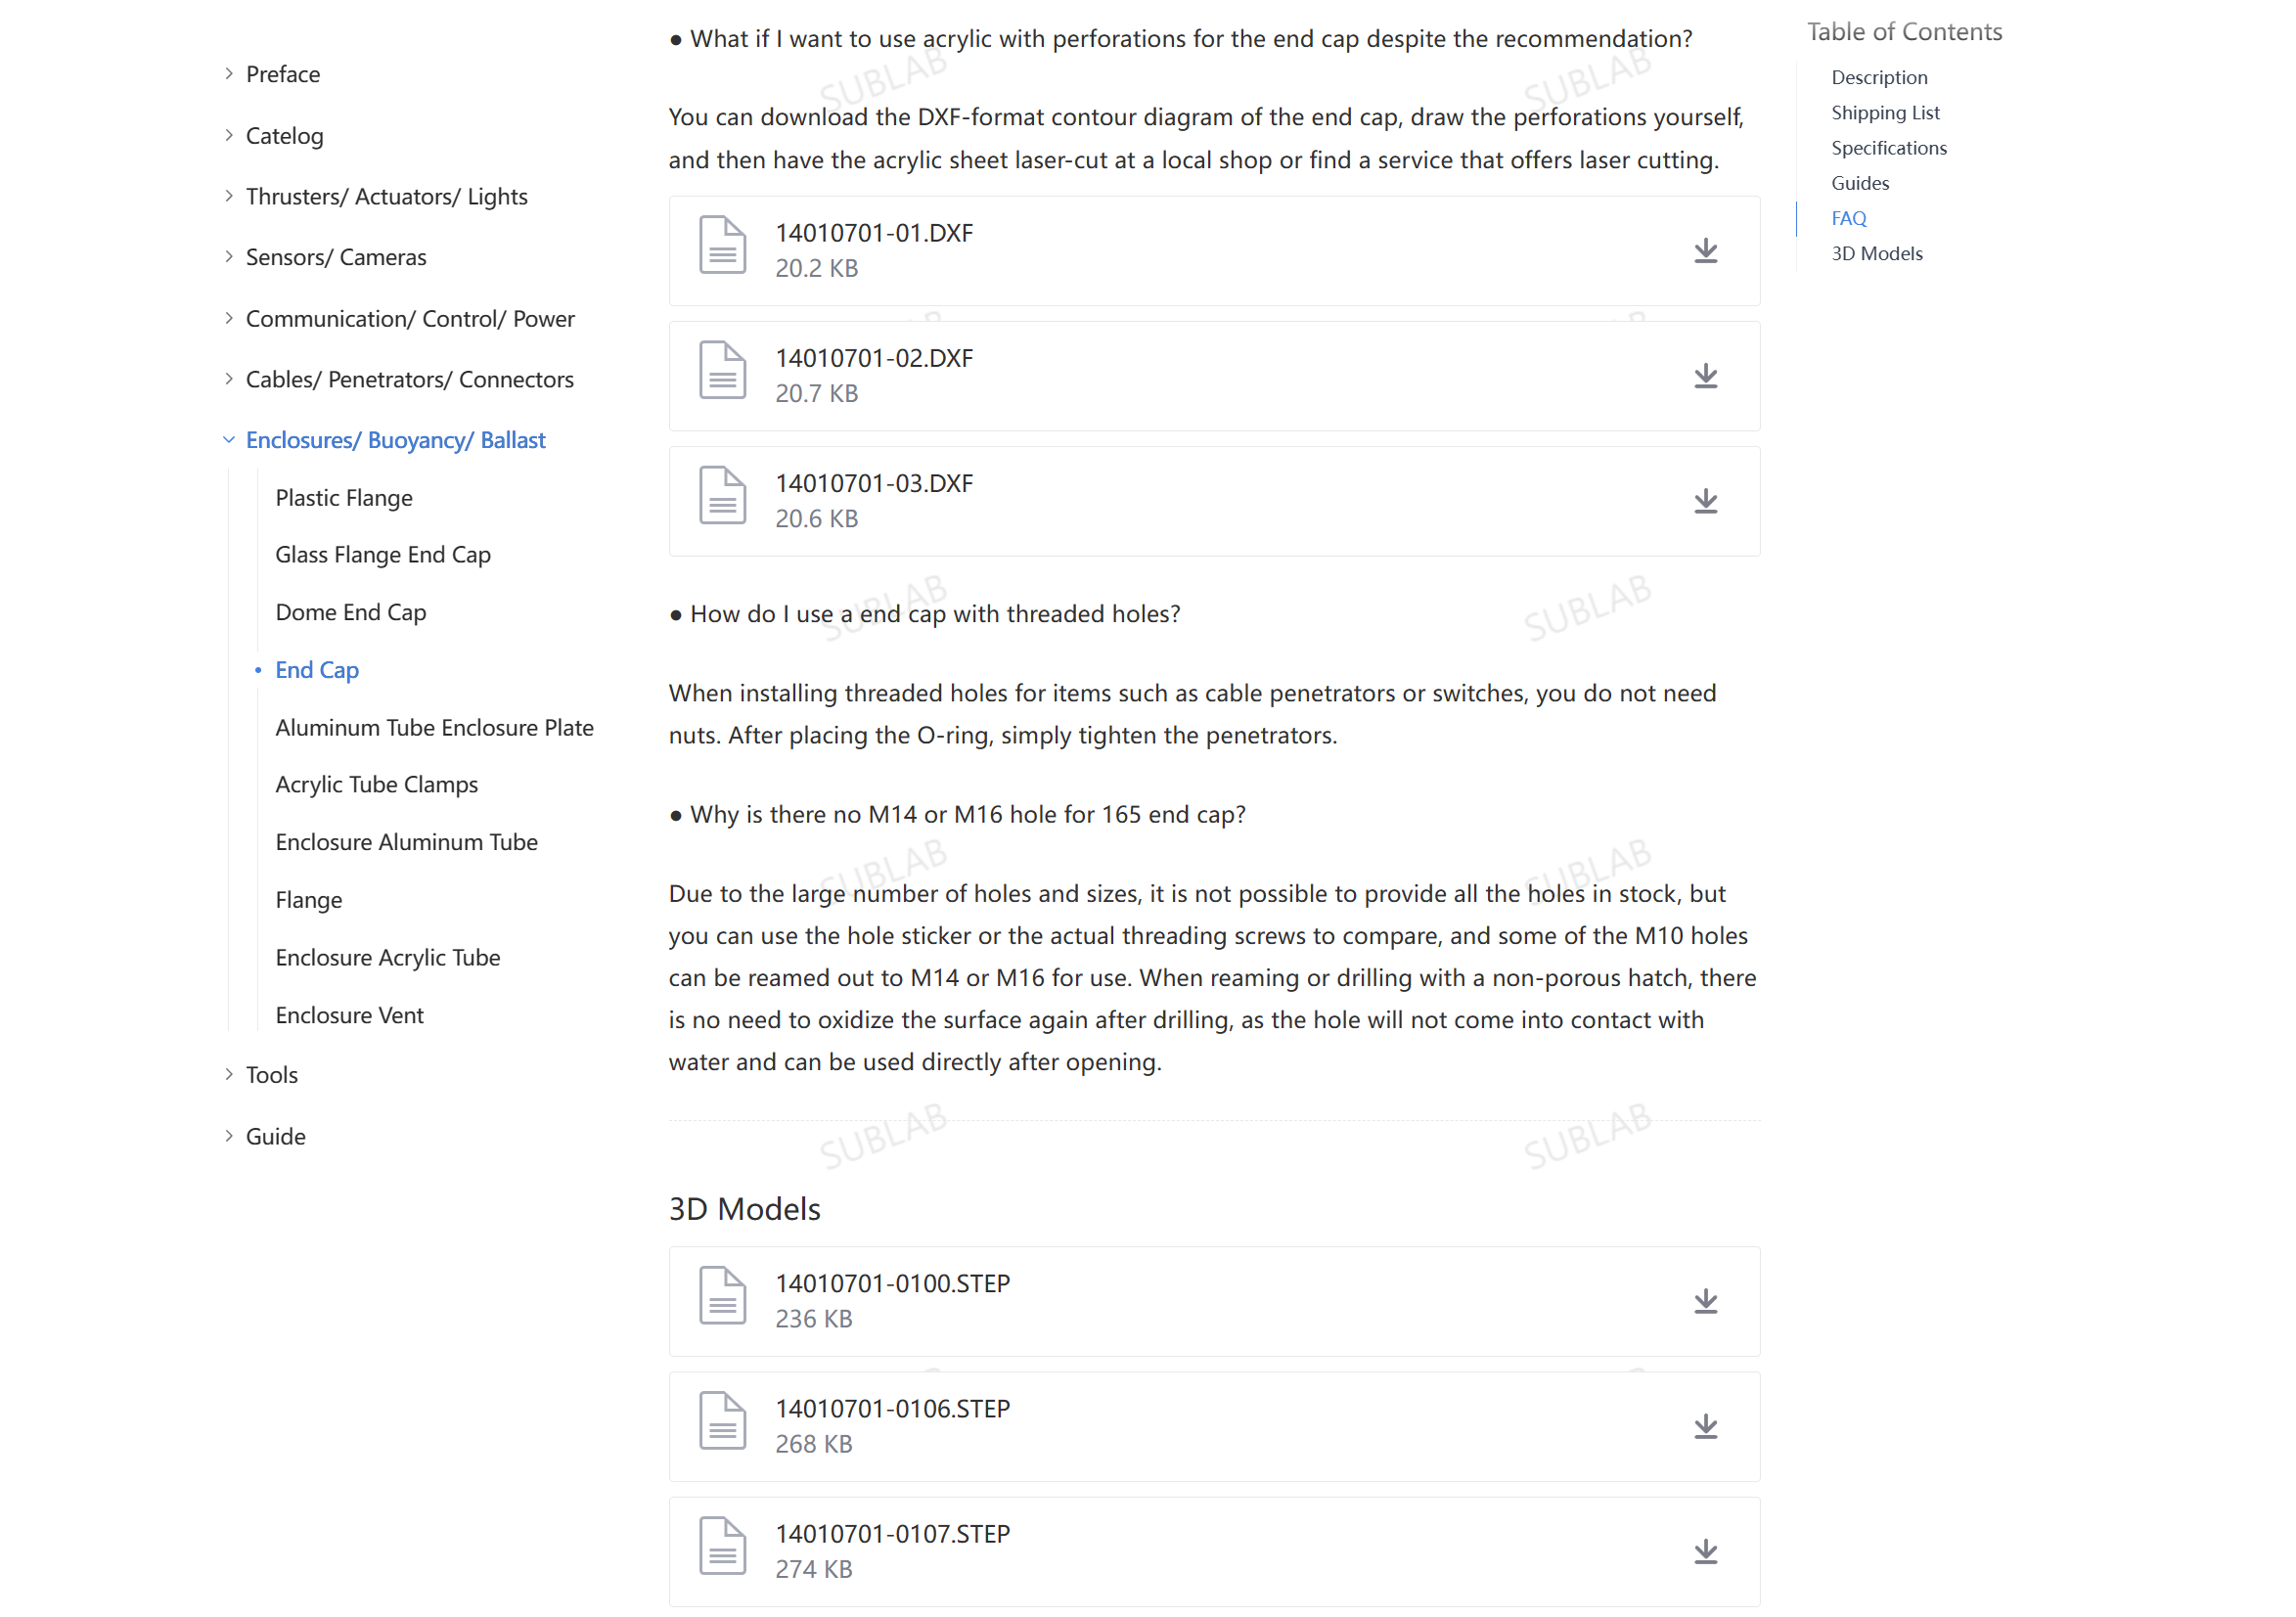Jump to Guides section

(x=1860, y=182)
